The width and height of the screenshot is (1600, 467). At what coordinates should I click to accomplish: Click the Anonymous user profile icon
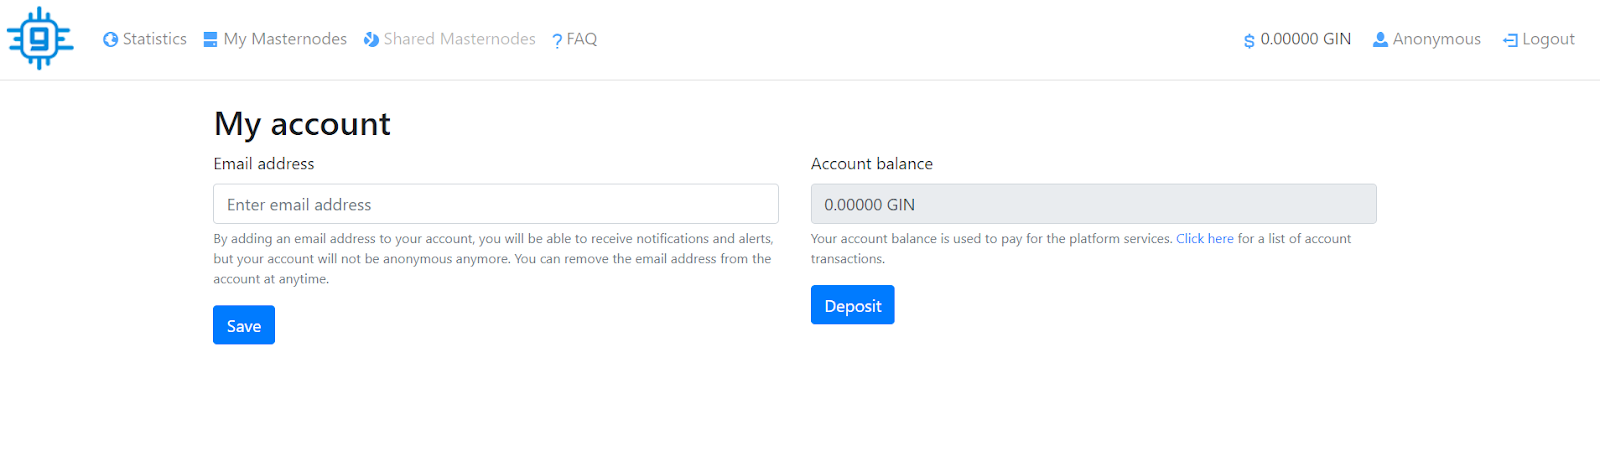(1380, 40)
